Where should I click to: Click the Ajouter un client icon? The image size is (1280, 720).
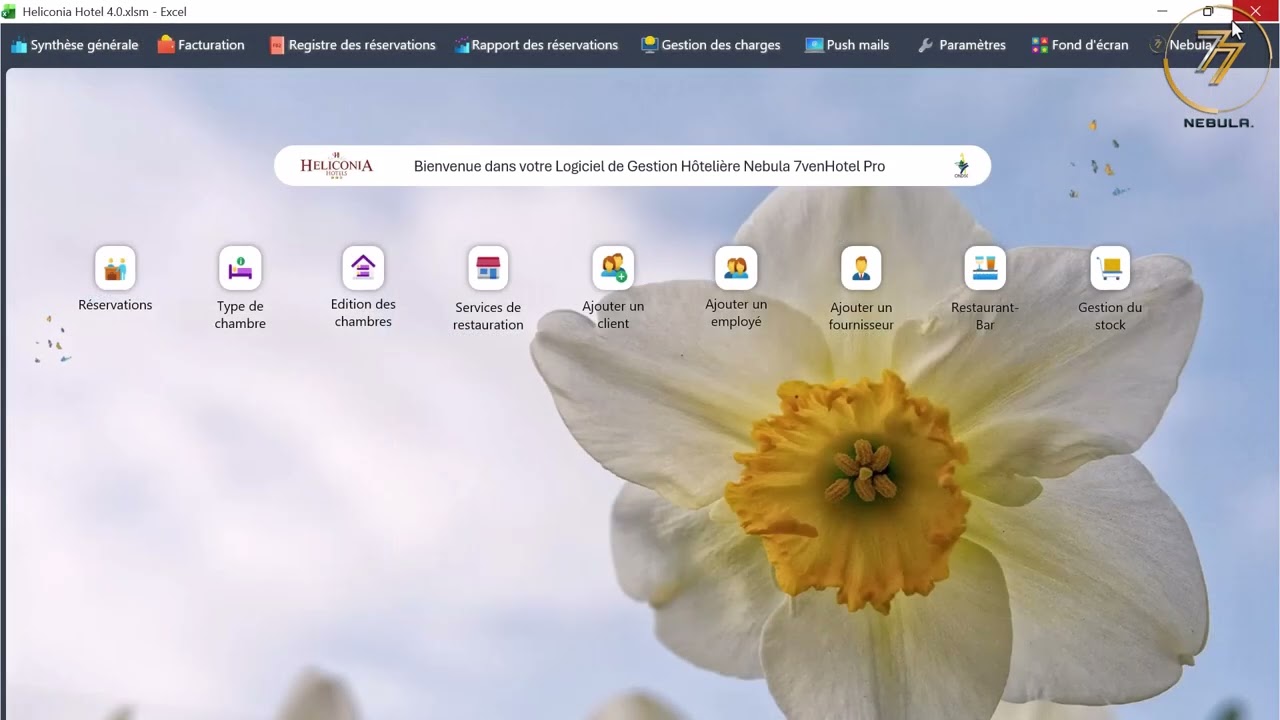(x=613, y=268)
